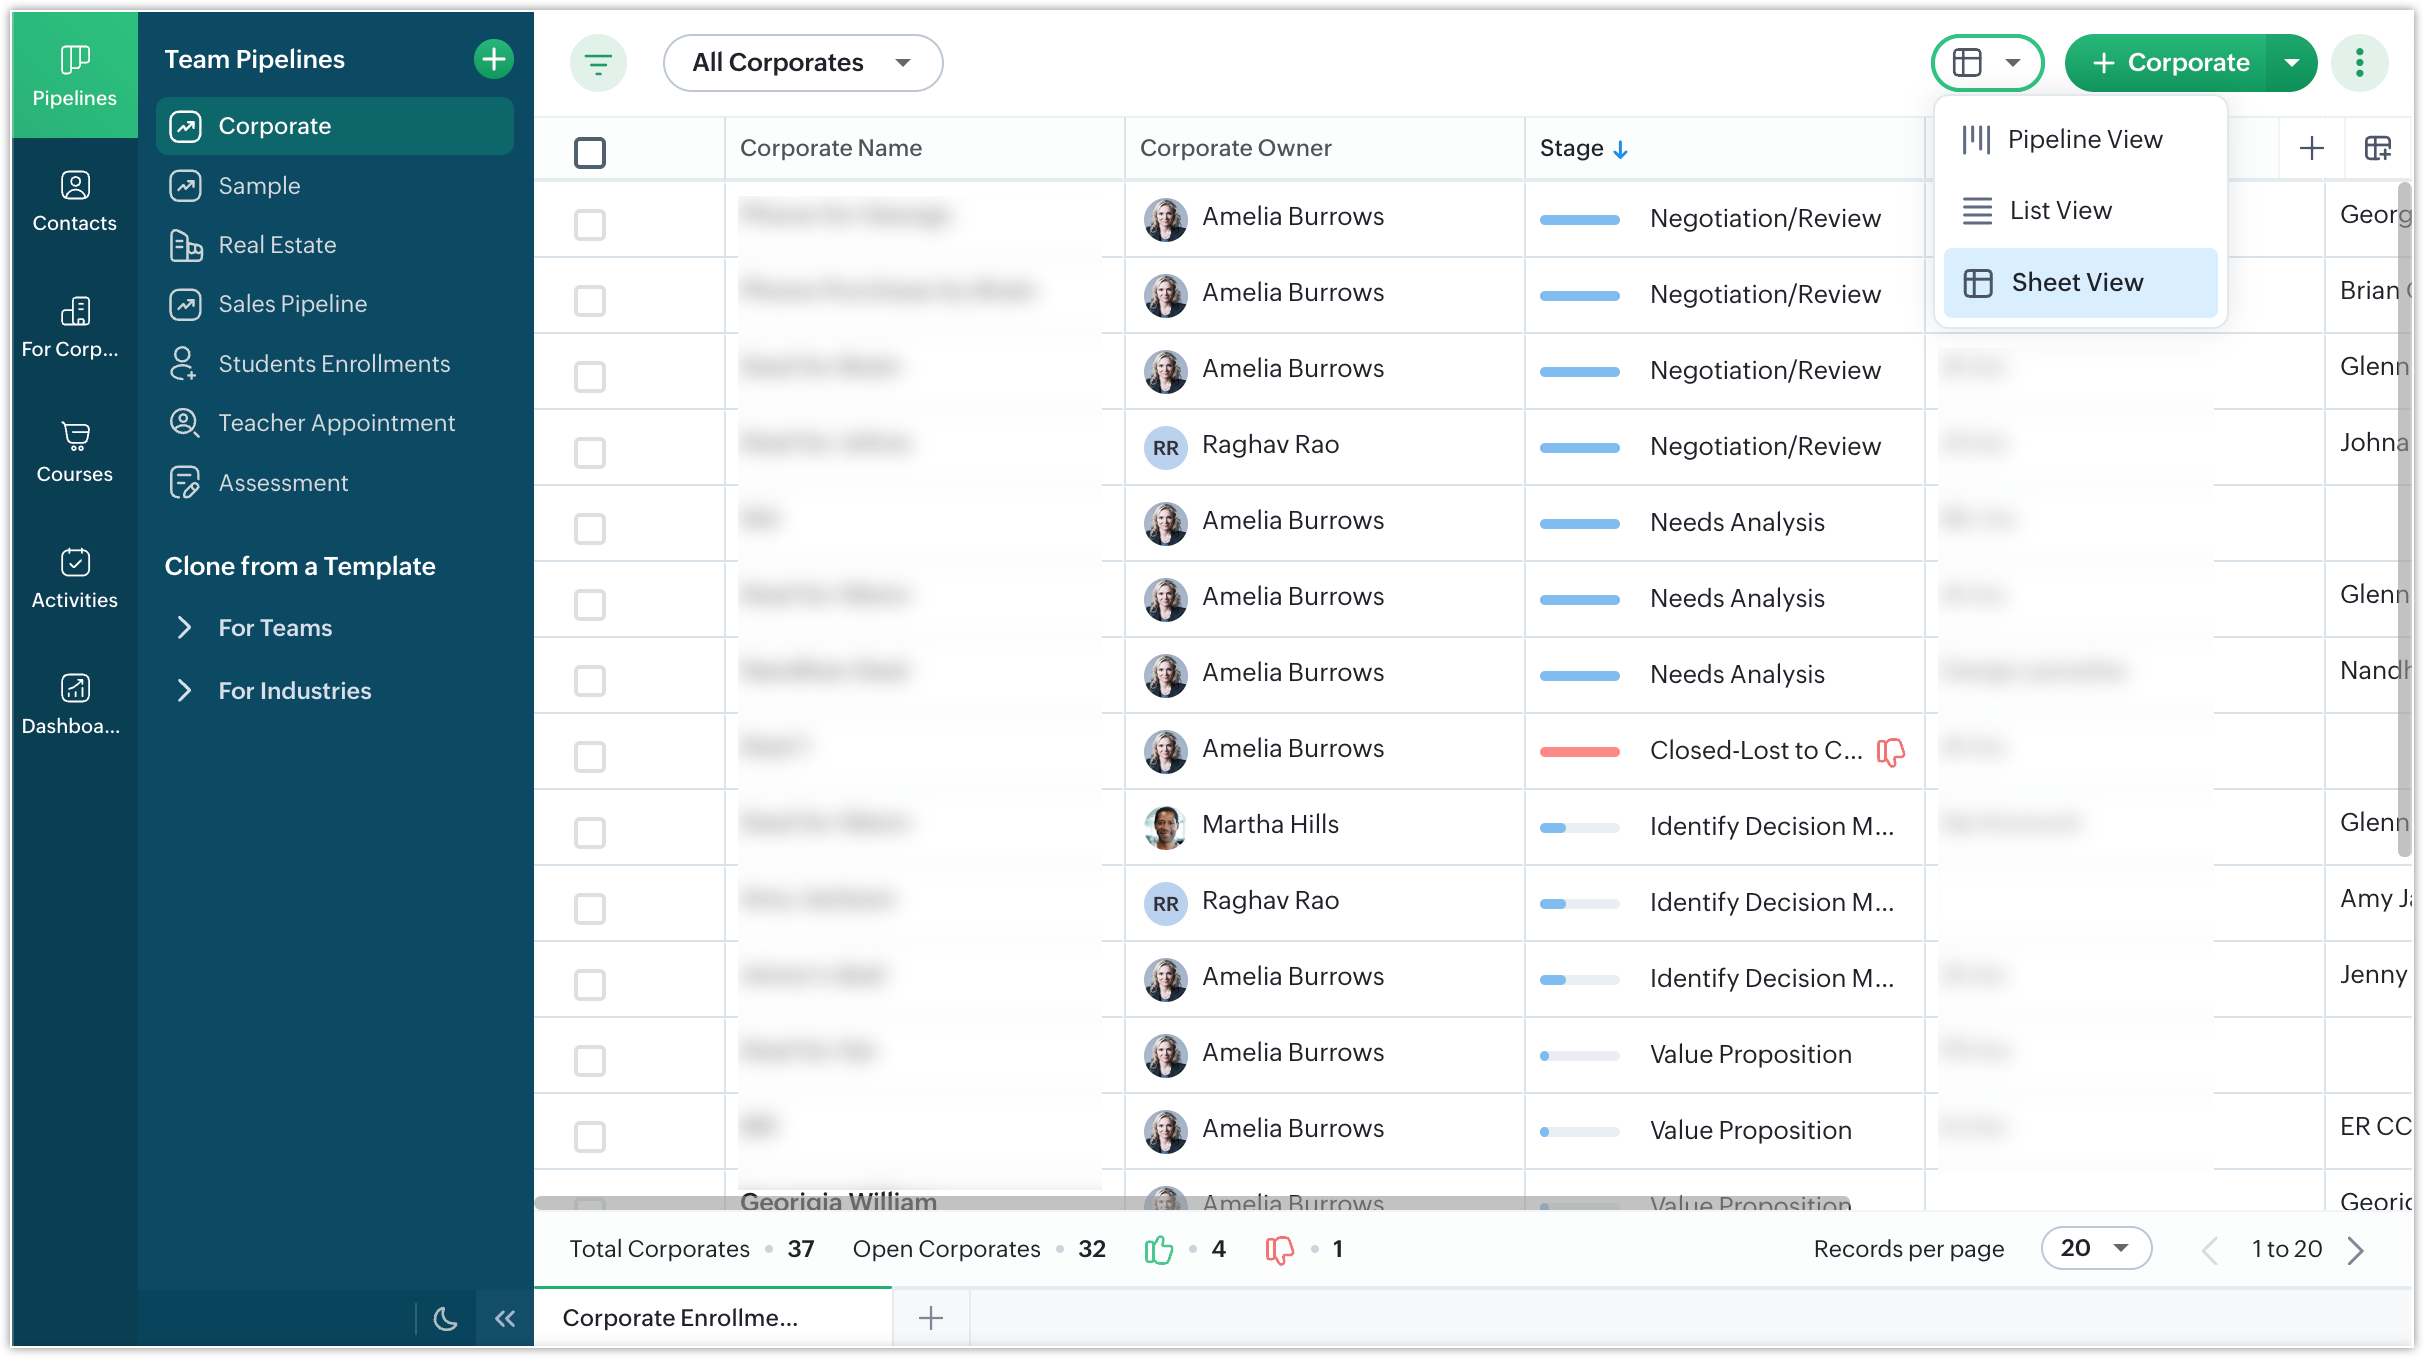The image size is (2424, 1358).
Task: Click the filter icon beside All Corporates
Action: [x=598, y=63]
